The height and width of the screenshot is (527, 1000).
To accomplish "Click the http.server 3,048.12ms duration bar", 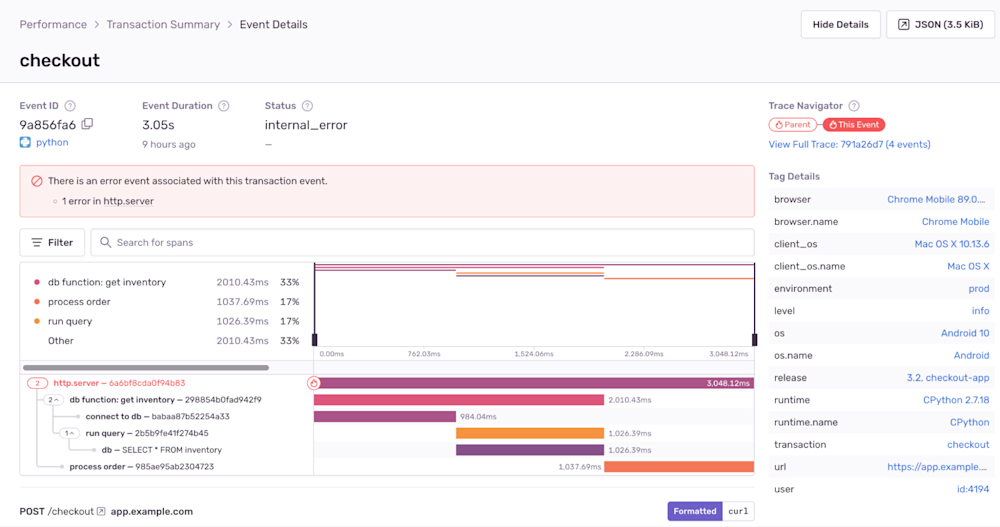I will point(534,383).
